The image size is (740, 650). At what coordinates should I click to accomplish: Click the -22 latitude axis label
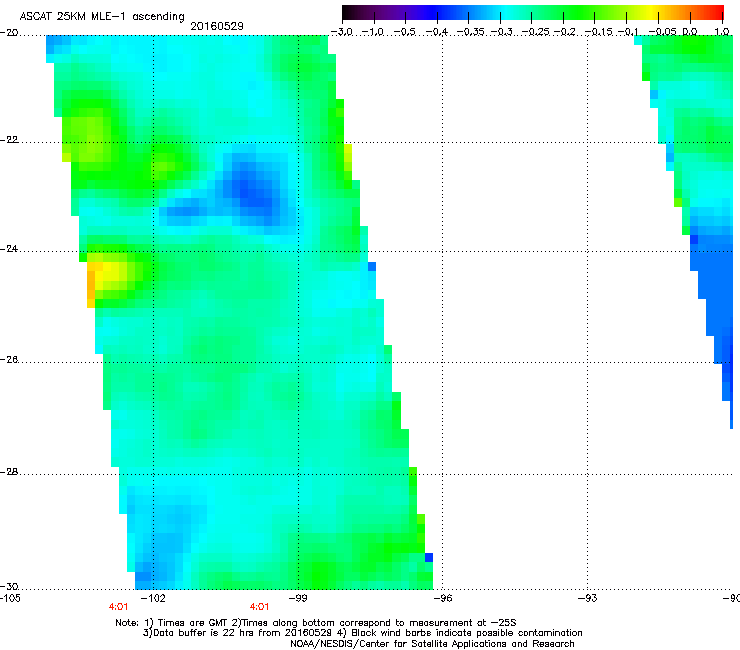tap(9, 140)
